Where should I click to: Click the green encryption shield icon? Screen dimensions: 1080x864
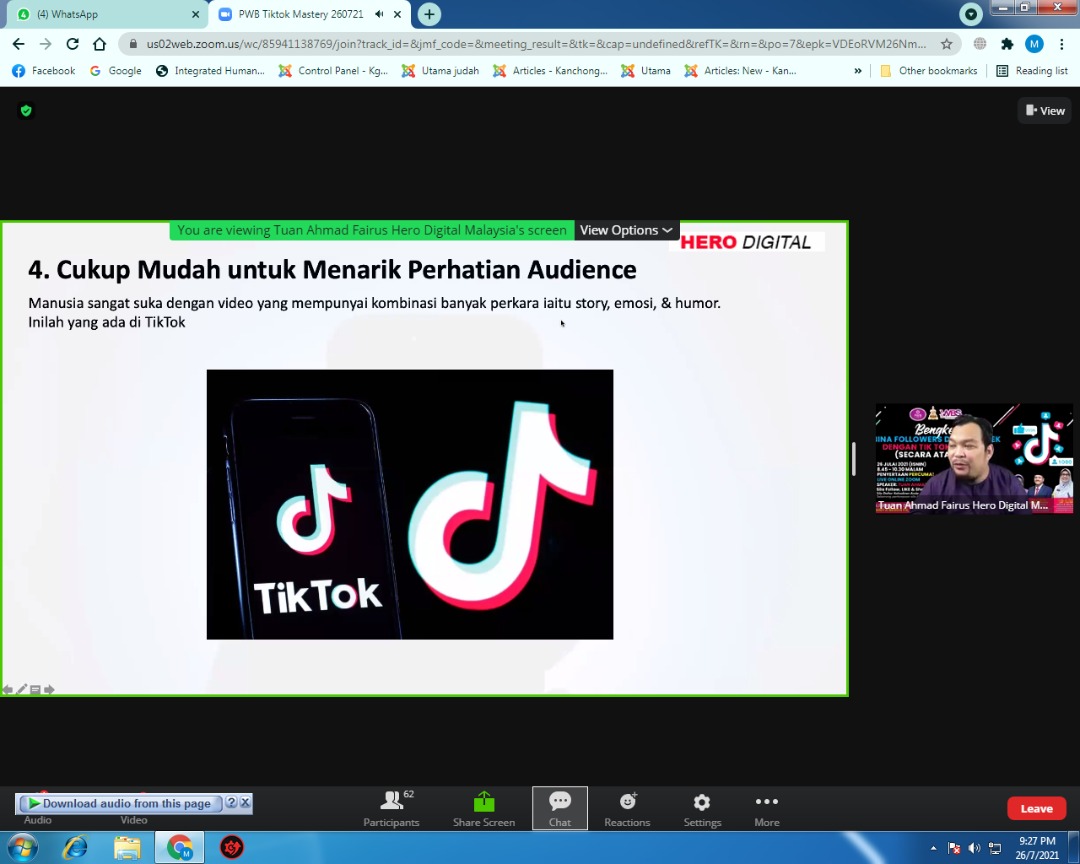point(26,111)
